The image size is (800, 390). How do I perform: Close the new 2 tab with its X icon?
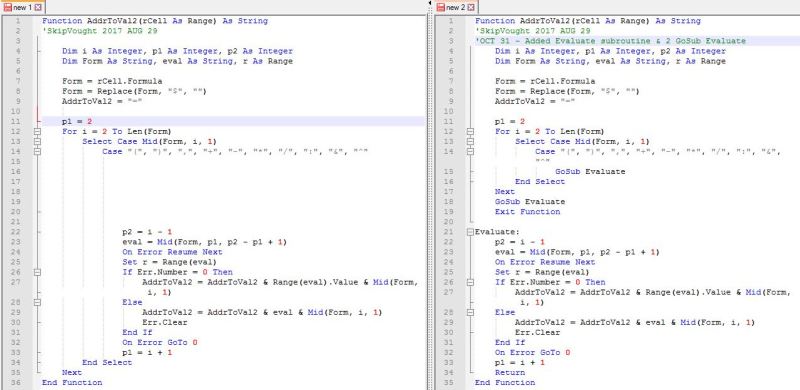tap(471, 7)
